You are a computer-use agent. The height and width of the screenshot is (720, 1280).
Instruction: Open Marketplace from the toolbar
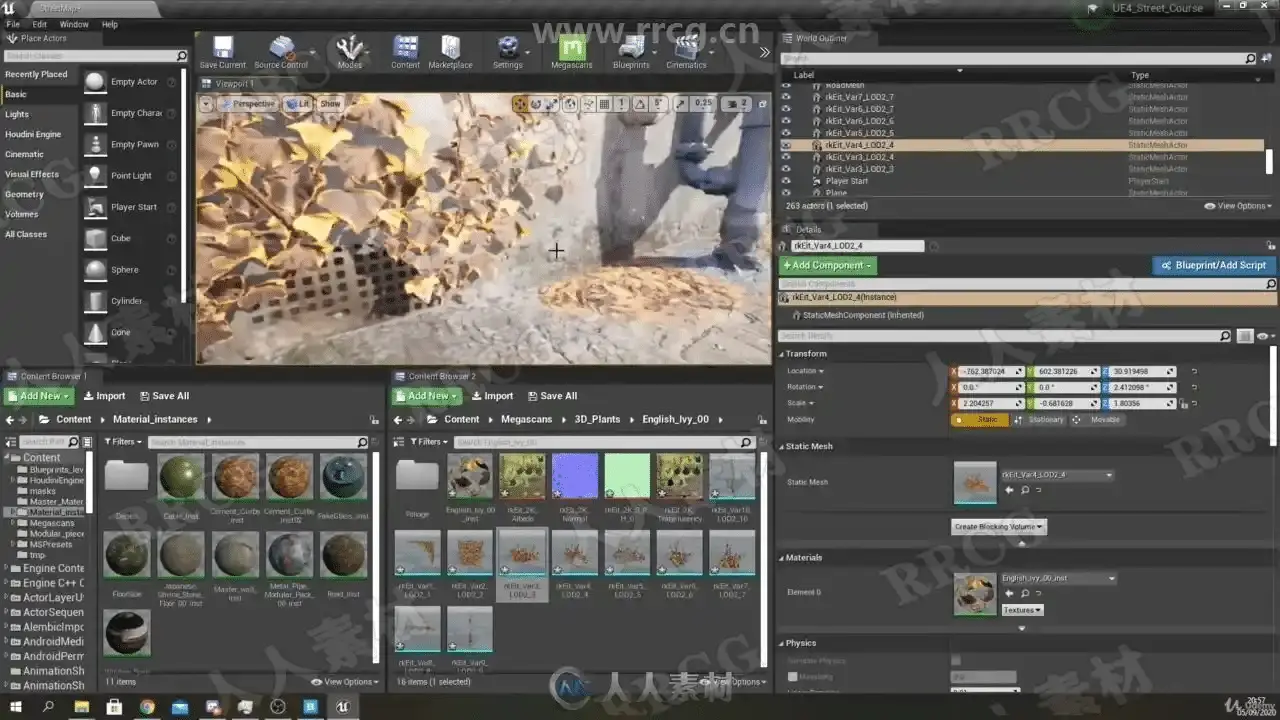[450, 48]
